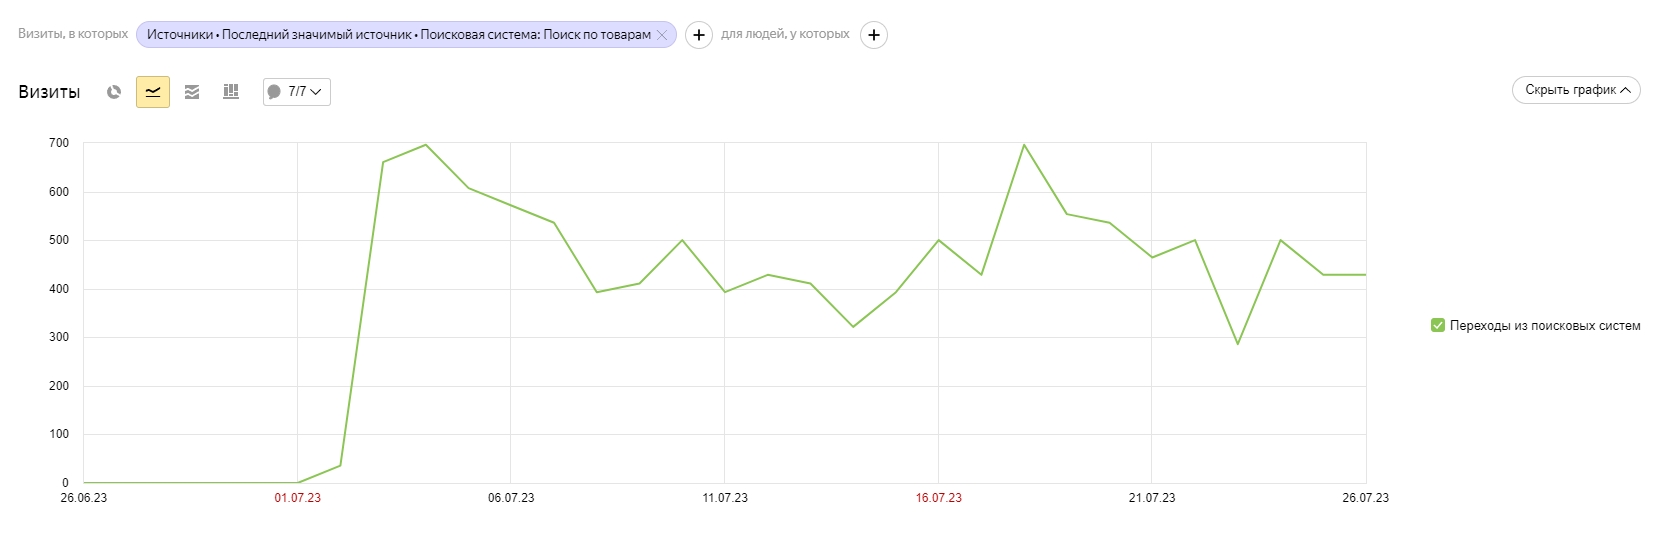Click the 11.07.23 date label

click(x=725, y=498)
